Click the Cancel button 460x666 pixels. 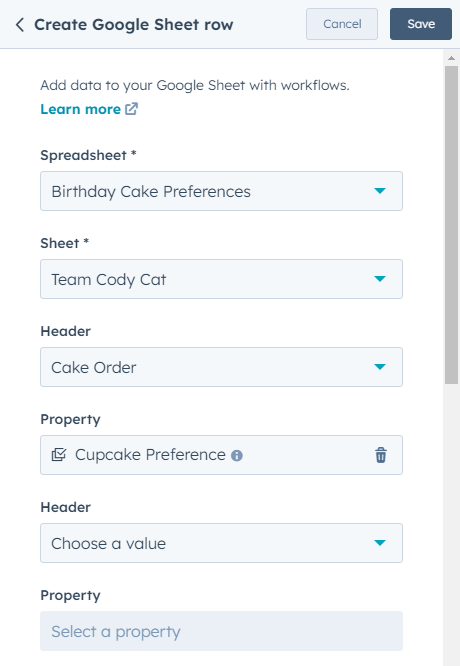(342, 24)
